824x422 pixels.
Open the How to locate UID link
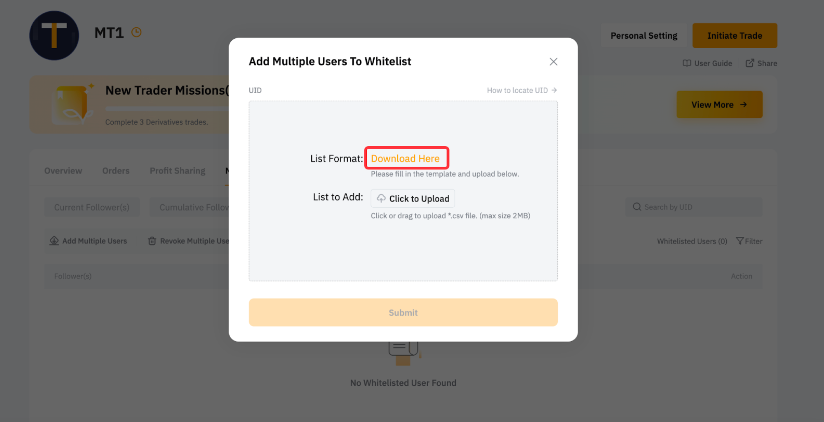[x=522, y=90]
